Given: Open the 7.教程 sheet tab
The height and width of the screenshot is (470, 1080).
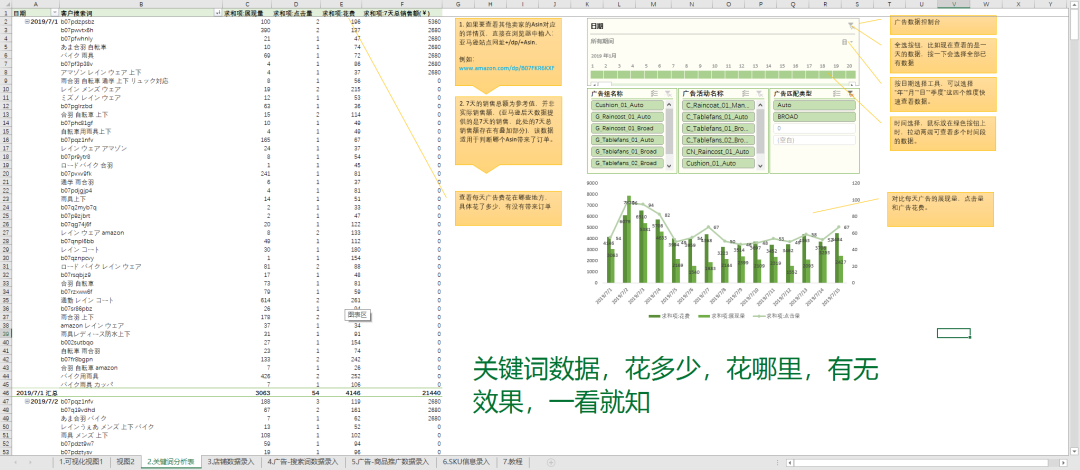Looking at the screenshot, I should tap(512, 462).
